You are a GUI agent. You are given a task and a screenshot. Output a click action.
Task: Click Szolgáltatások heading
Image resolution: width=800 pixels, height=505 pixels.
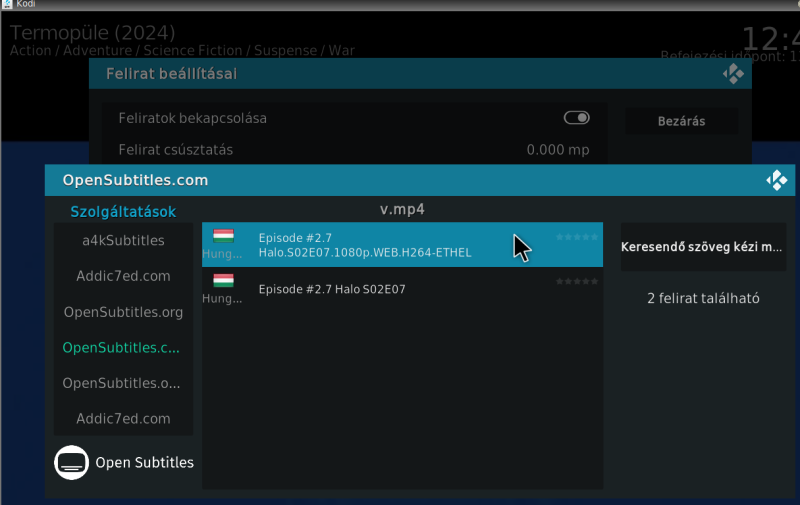click(123, 212)
